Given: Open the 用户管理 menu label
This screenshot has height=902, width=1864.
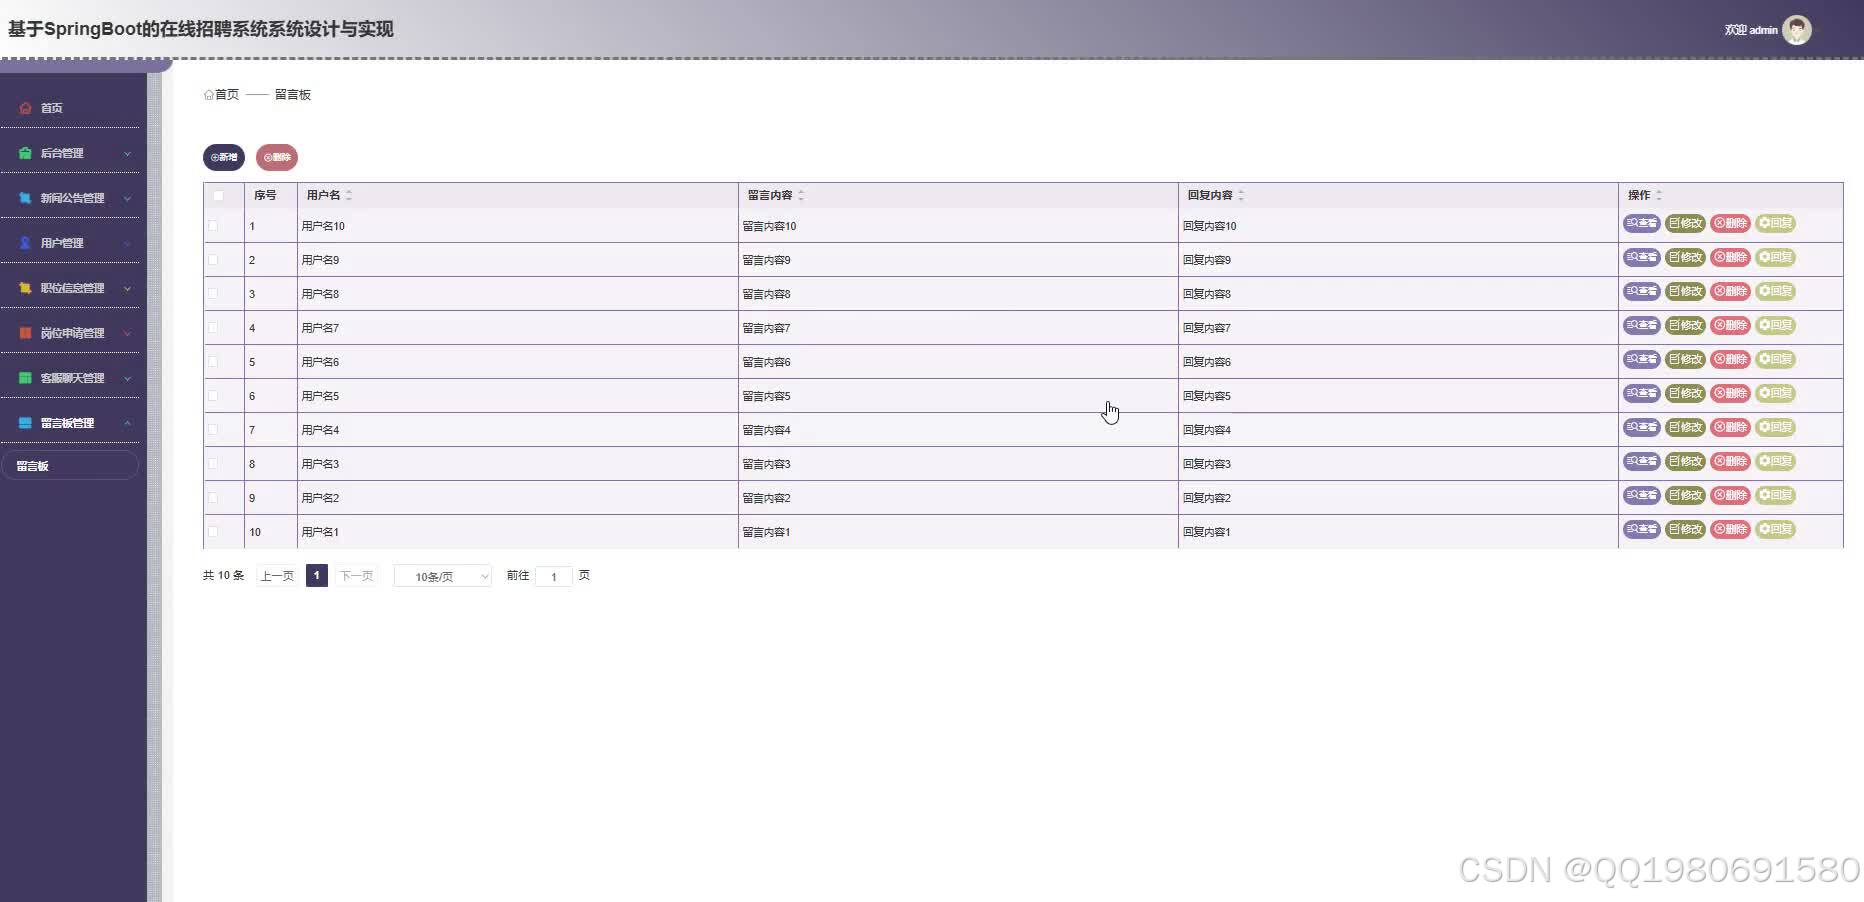Looking at the screenshot, I should [62, 243].
